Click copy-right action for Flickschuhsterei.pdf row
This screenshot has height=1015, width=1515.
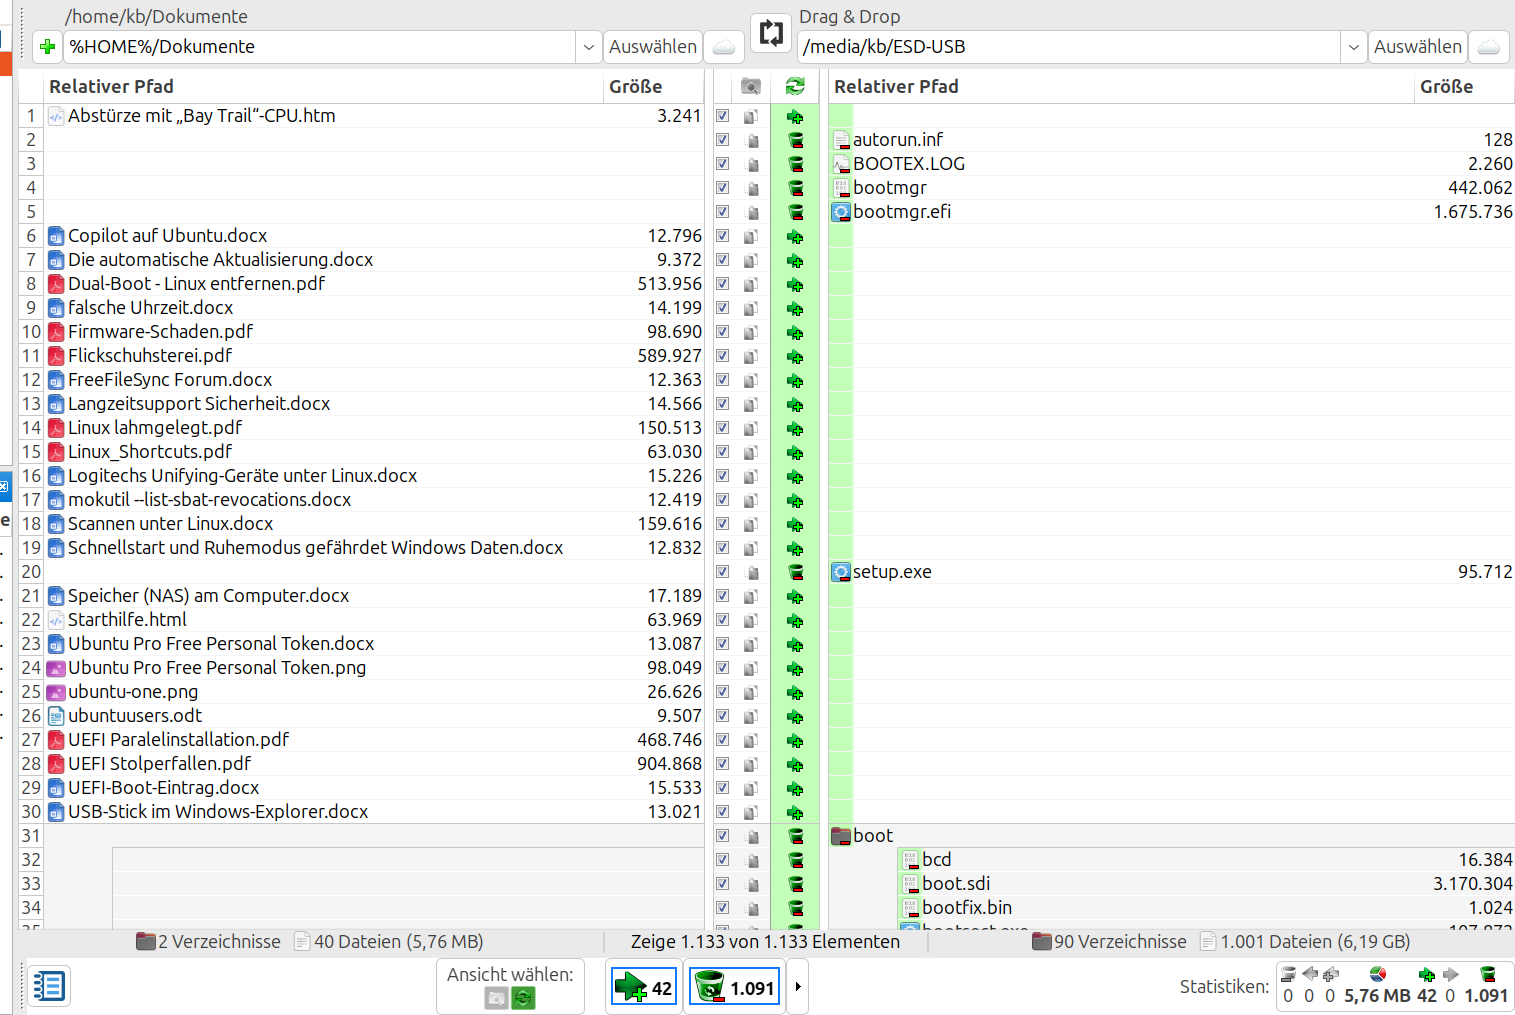(795, 356)
